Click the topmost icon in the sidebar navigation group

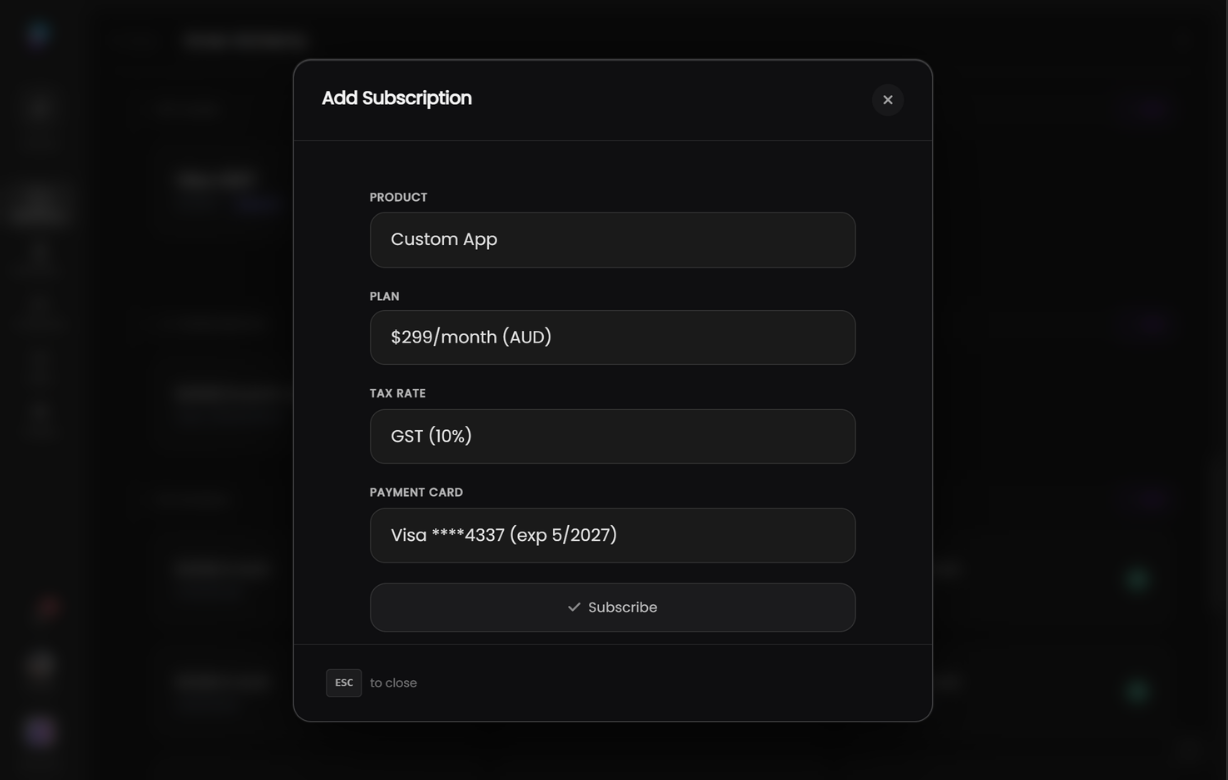tap(38, 115)
